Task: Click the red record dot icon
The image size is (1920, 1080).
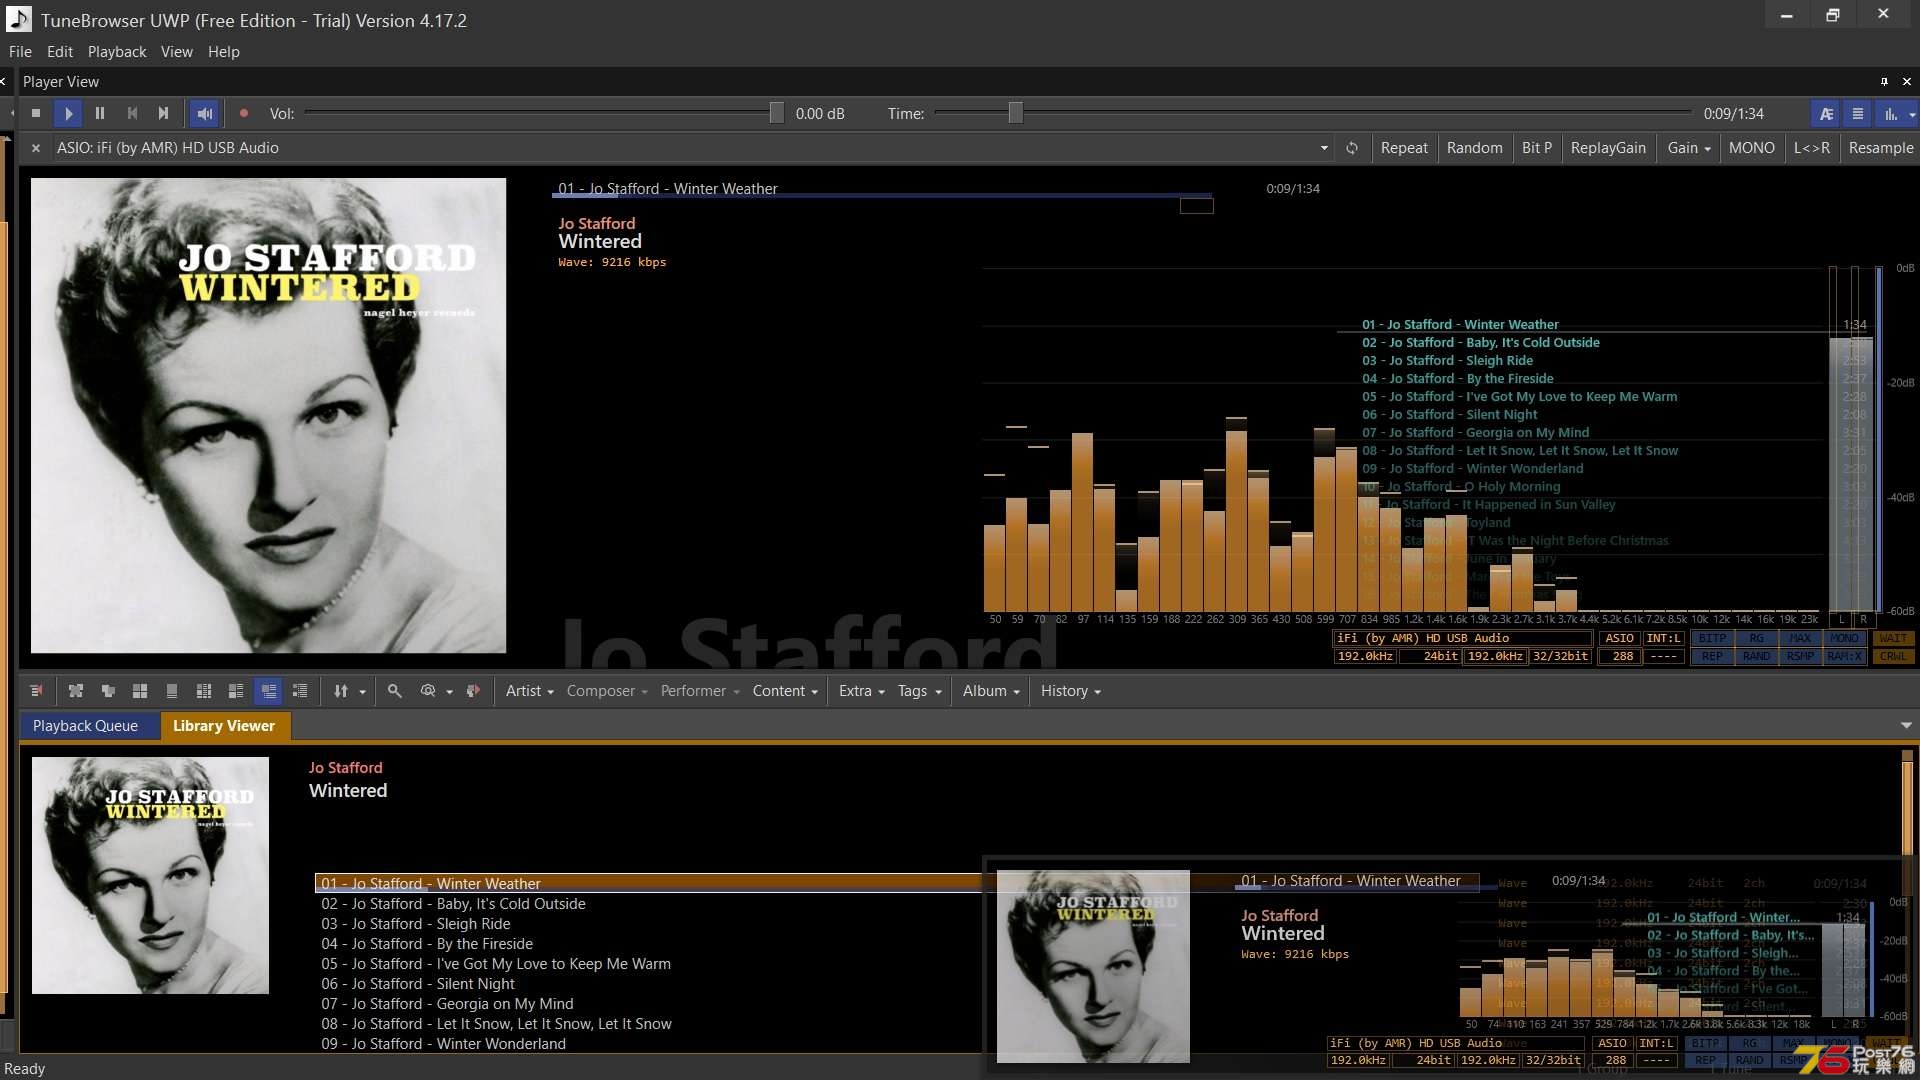Action: (x=243, y=114)
